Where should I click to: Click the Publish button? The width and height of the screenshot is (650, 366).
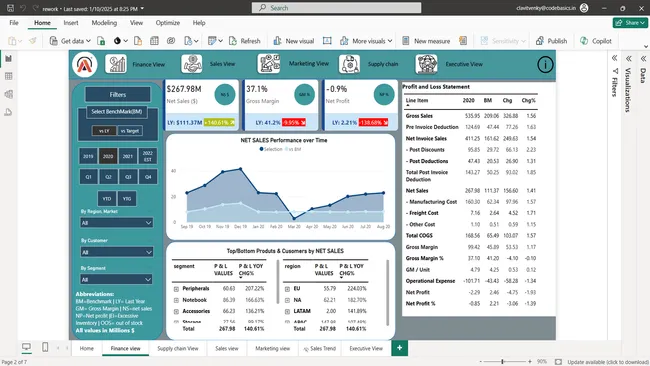click(x=551, y=41)
